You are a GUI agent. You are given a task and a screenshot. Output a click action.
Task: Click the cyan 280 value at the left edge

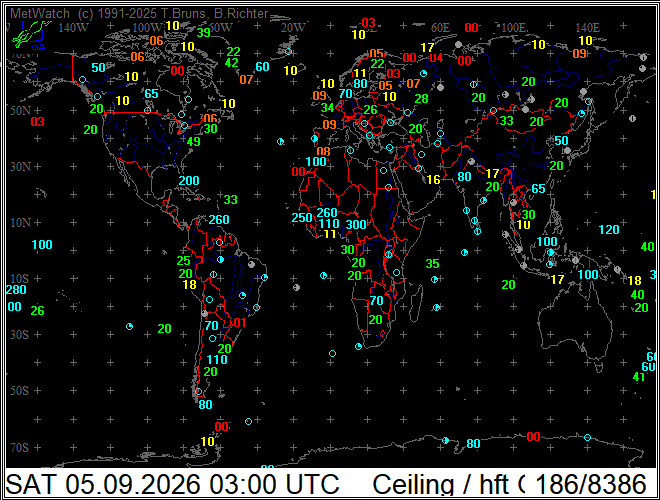[16, 290]
